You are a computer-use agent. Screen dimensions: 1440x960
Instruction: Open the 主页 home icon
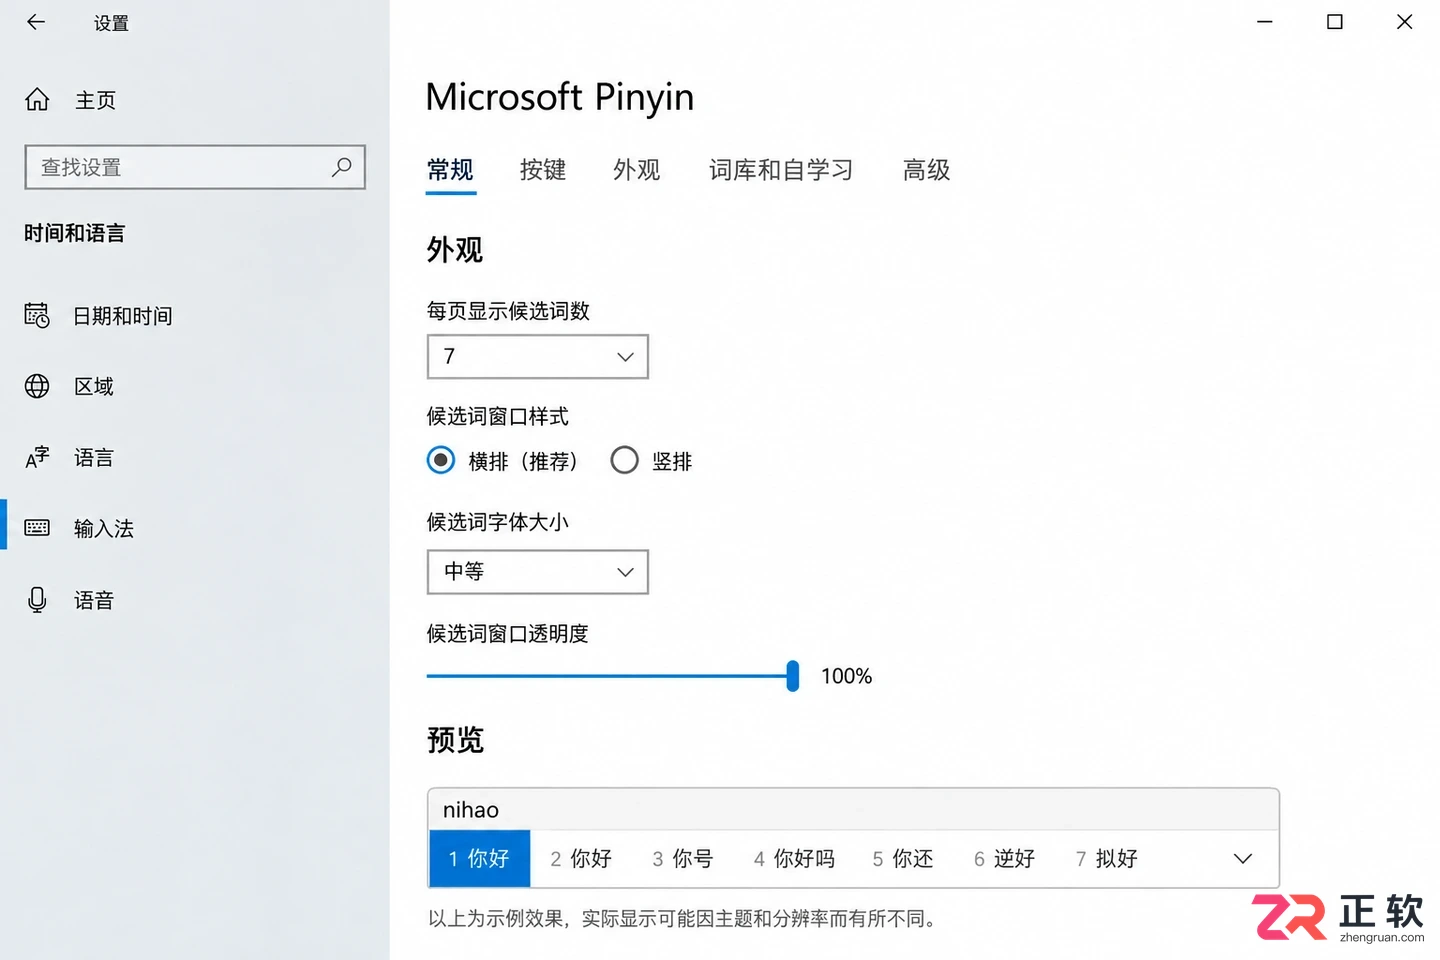click(x=37, y=100)
